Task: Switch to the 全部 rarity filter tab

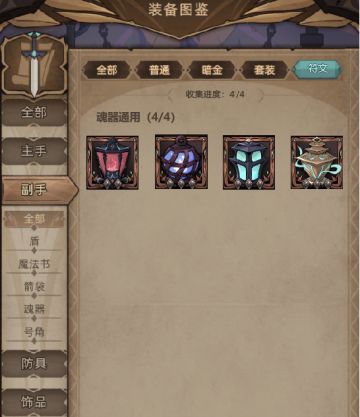Action: [107, 70]
